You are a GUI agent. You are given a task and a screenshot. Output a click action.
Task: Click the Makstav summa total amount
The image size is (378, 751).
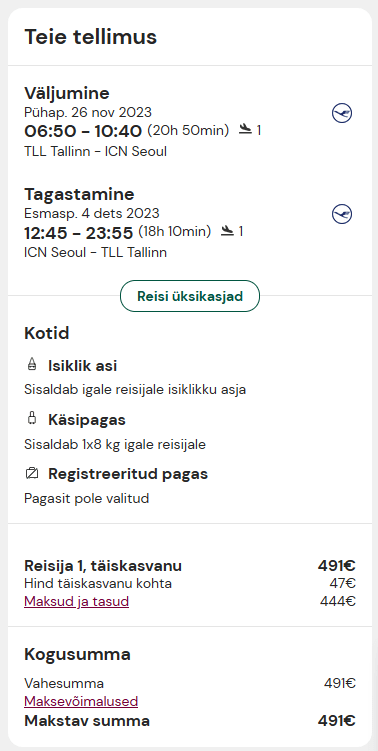[337, 721]
